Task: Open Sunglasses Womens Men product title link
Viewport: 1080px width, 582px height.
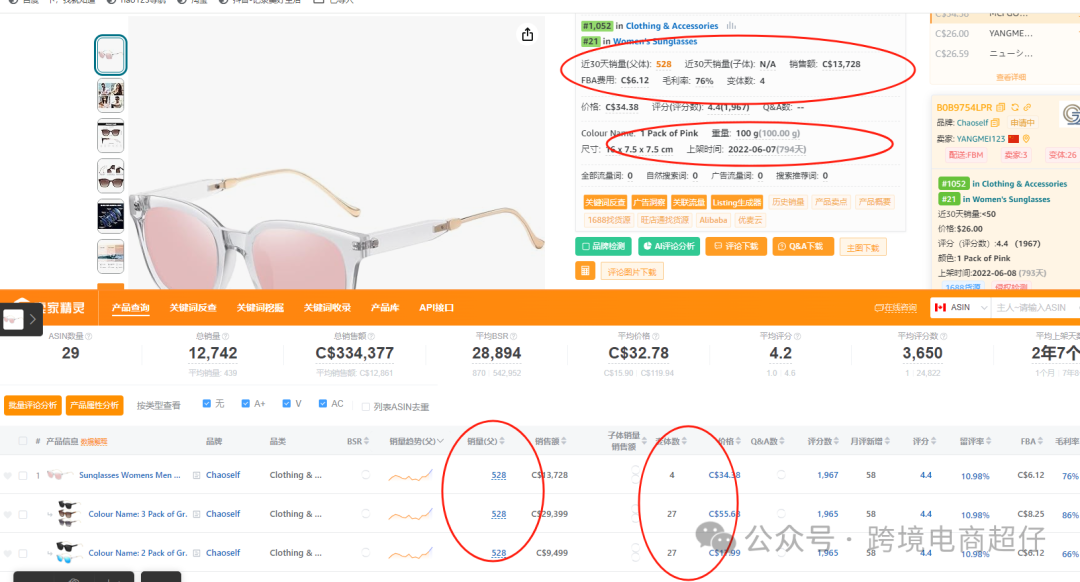Action: click(129, 475)
